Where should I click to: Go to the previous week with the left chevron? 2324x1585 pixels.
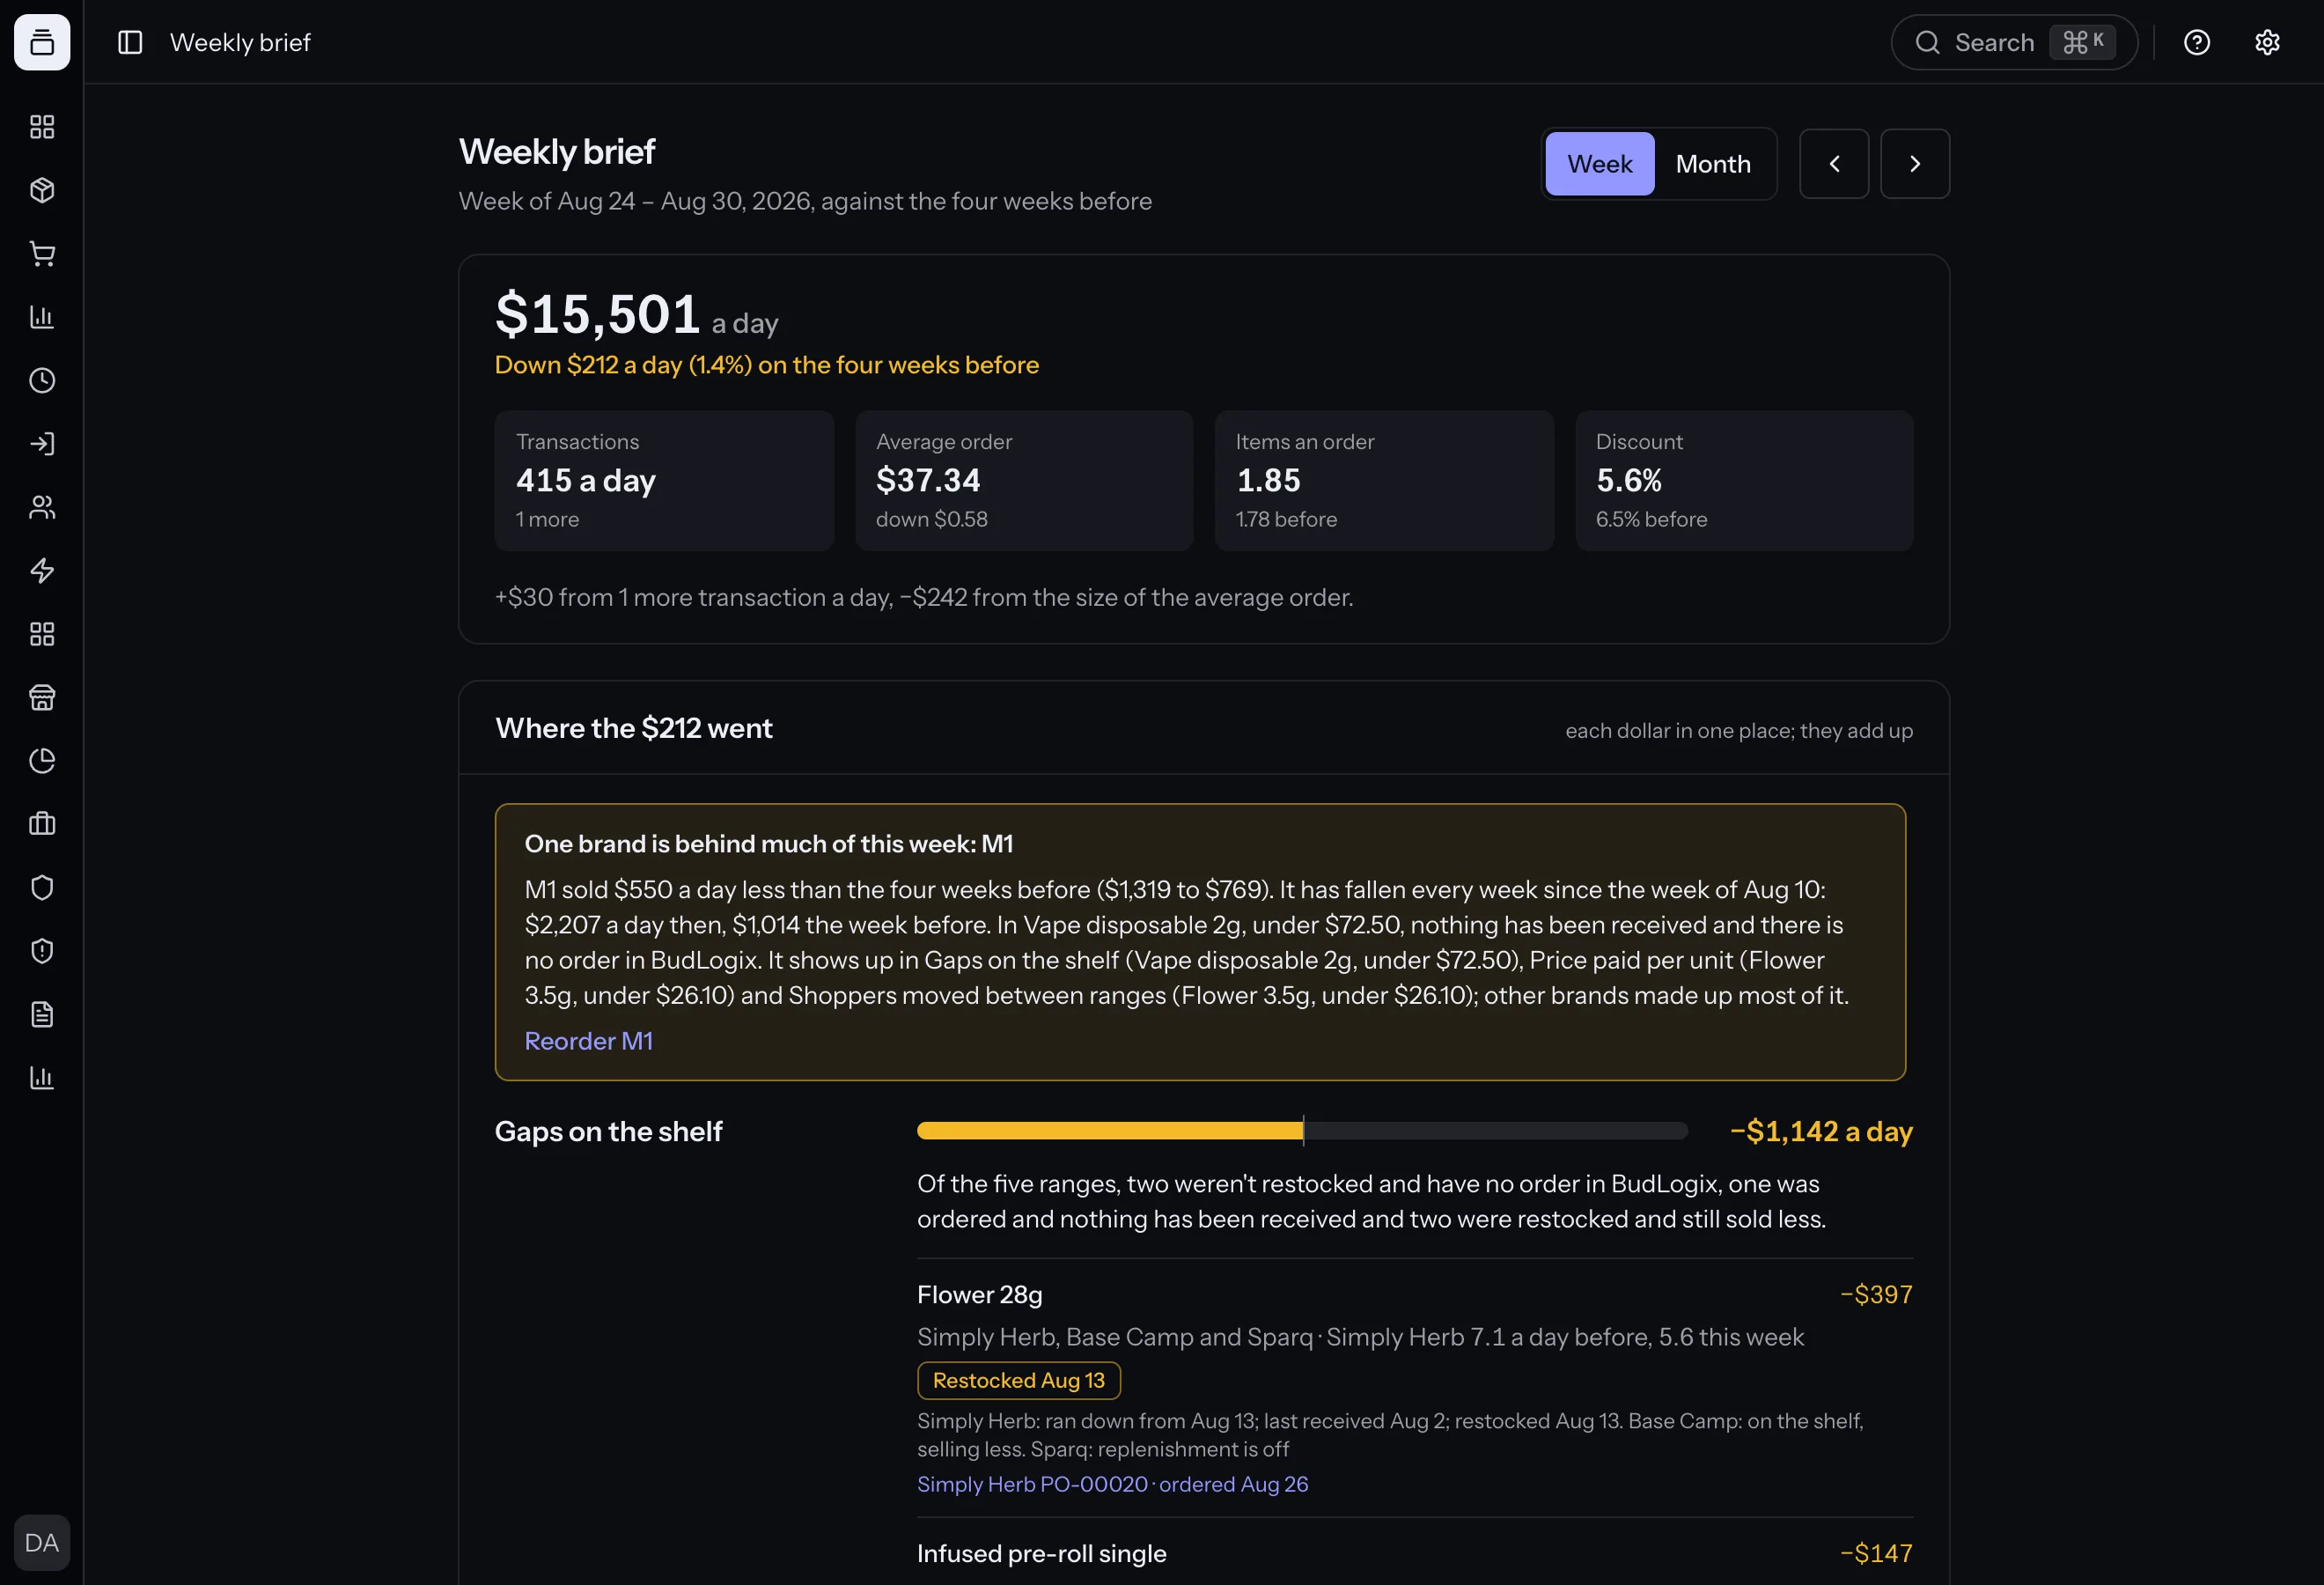click(x=1834, y=164)
